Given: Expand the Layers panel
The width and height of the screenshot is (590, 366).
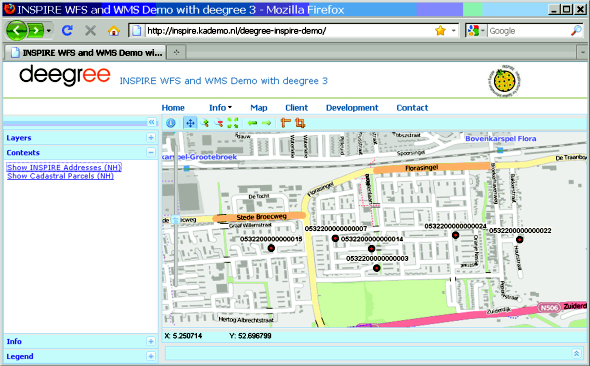Looking at the screenshot, I should click(151, 138).
